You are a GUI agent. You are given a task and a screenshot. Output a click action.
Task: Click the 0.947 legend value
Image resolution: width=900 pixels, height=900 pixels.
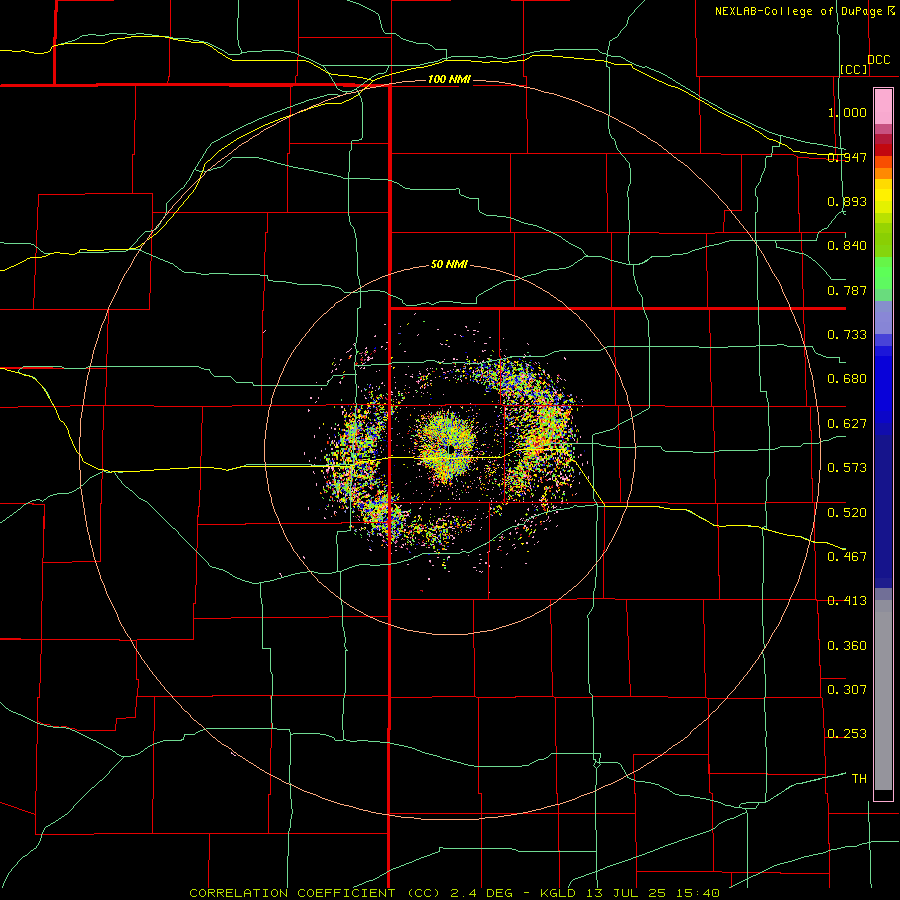847,157
